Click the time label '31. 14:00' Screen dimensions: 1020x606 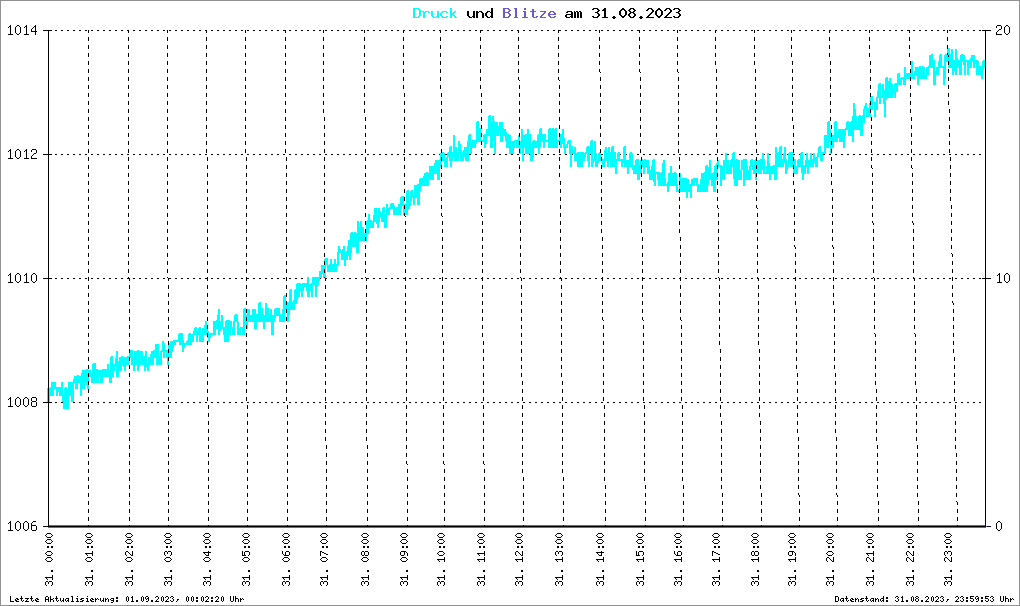[x=600, y=560]
